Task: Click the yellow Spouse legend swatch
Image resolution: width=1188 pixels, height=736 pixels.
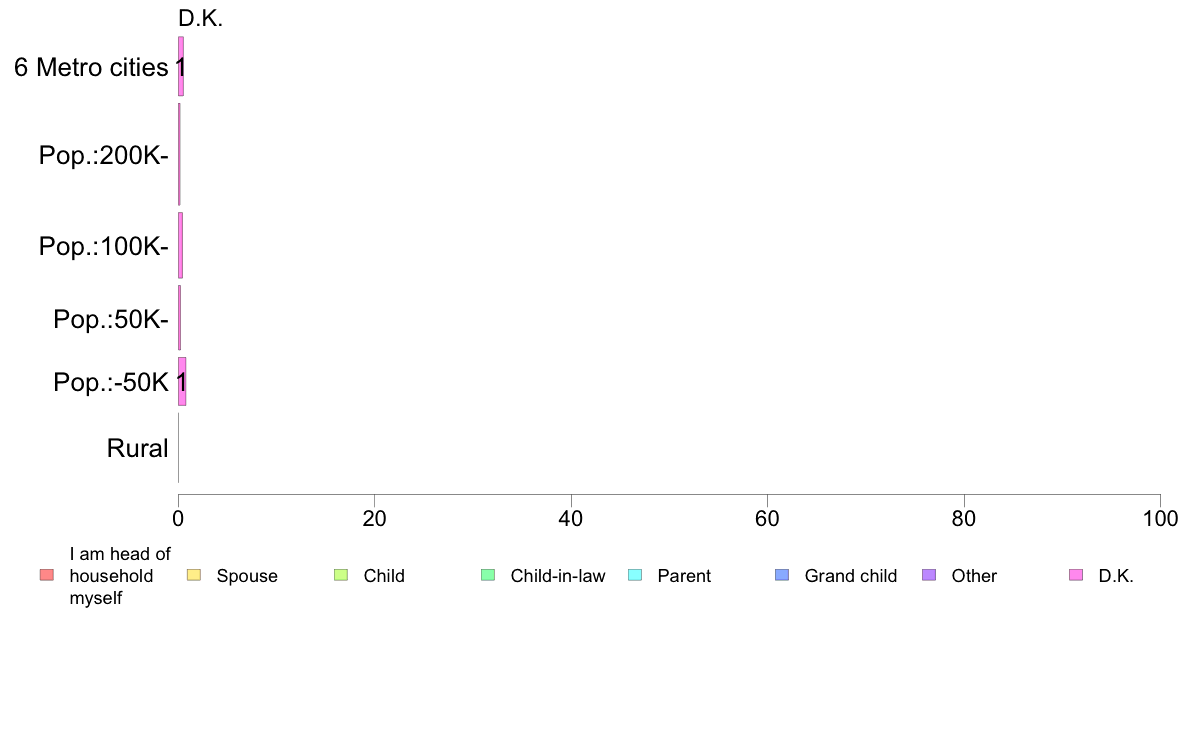Action: tap(194, 575)
